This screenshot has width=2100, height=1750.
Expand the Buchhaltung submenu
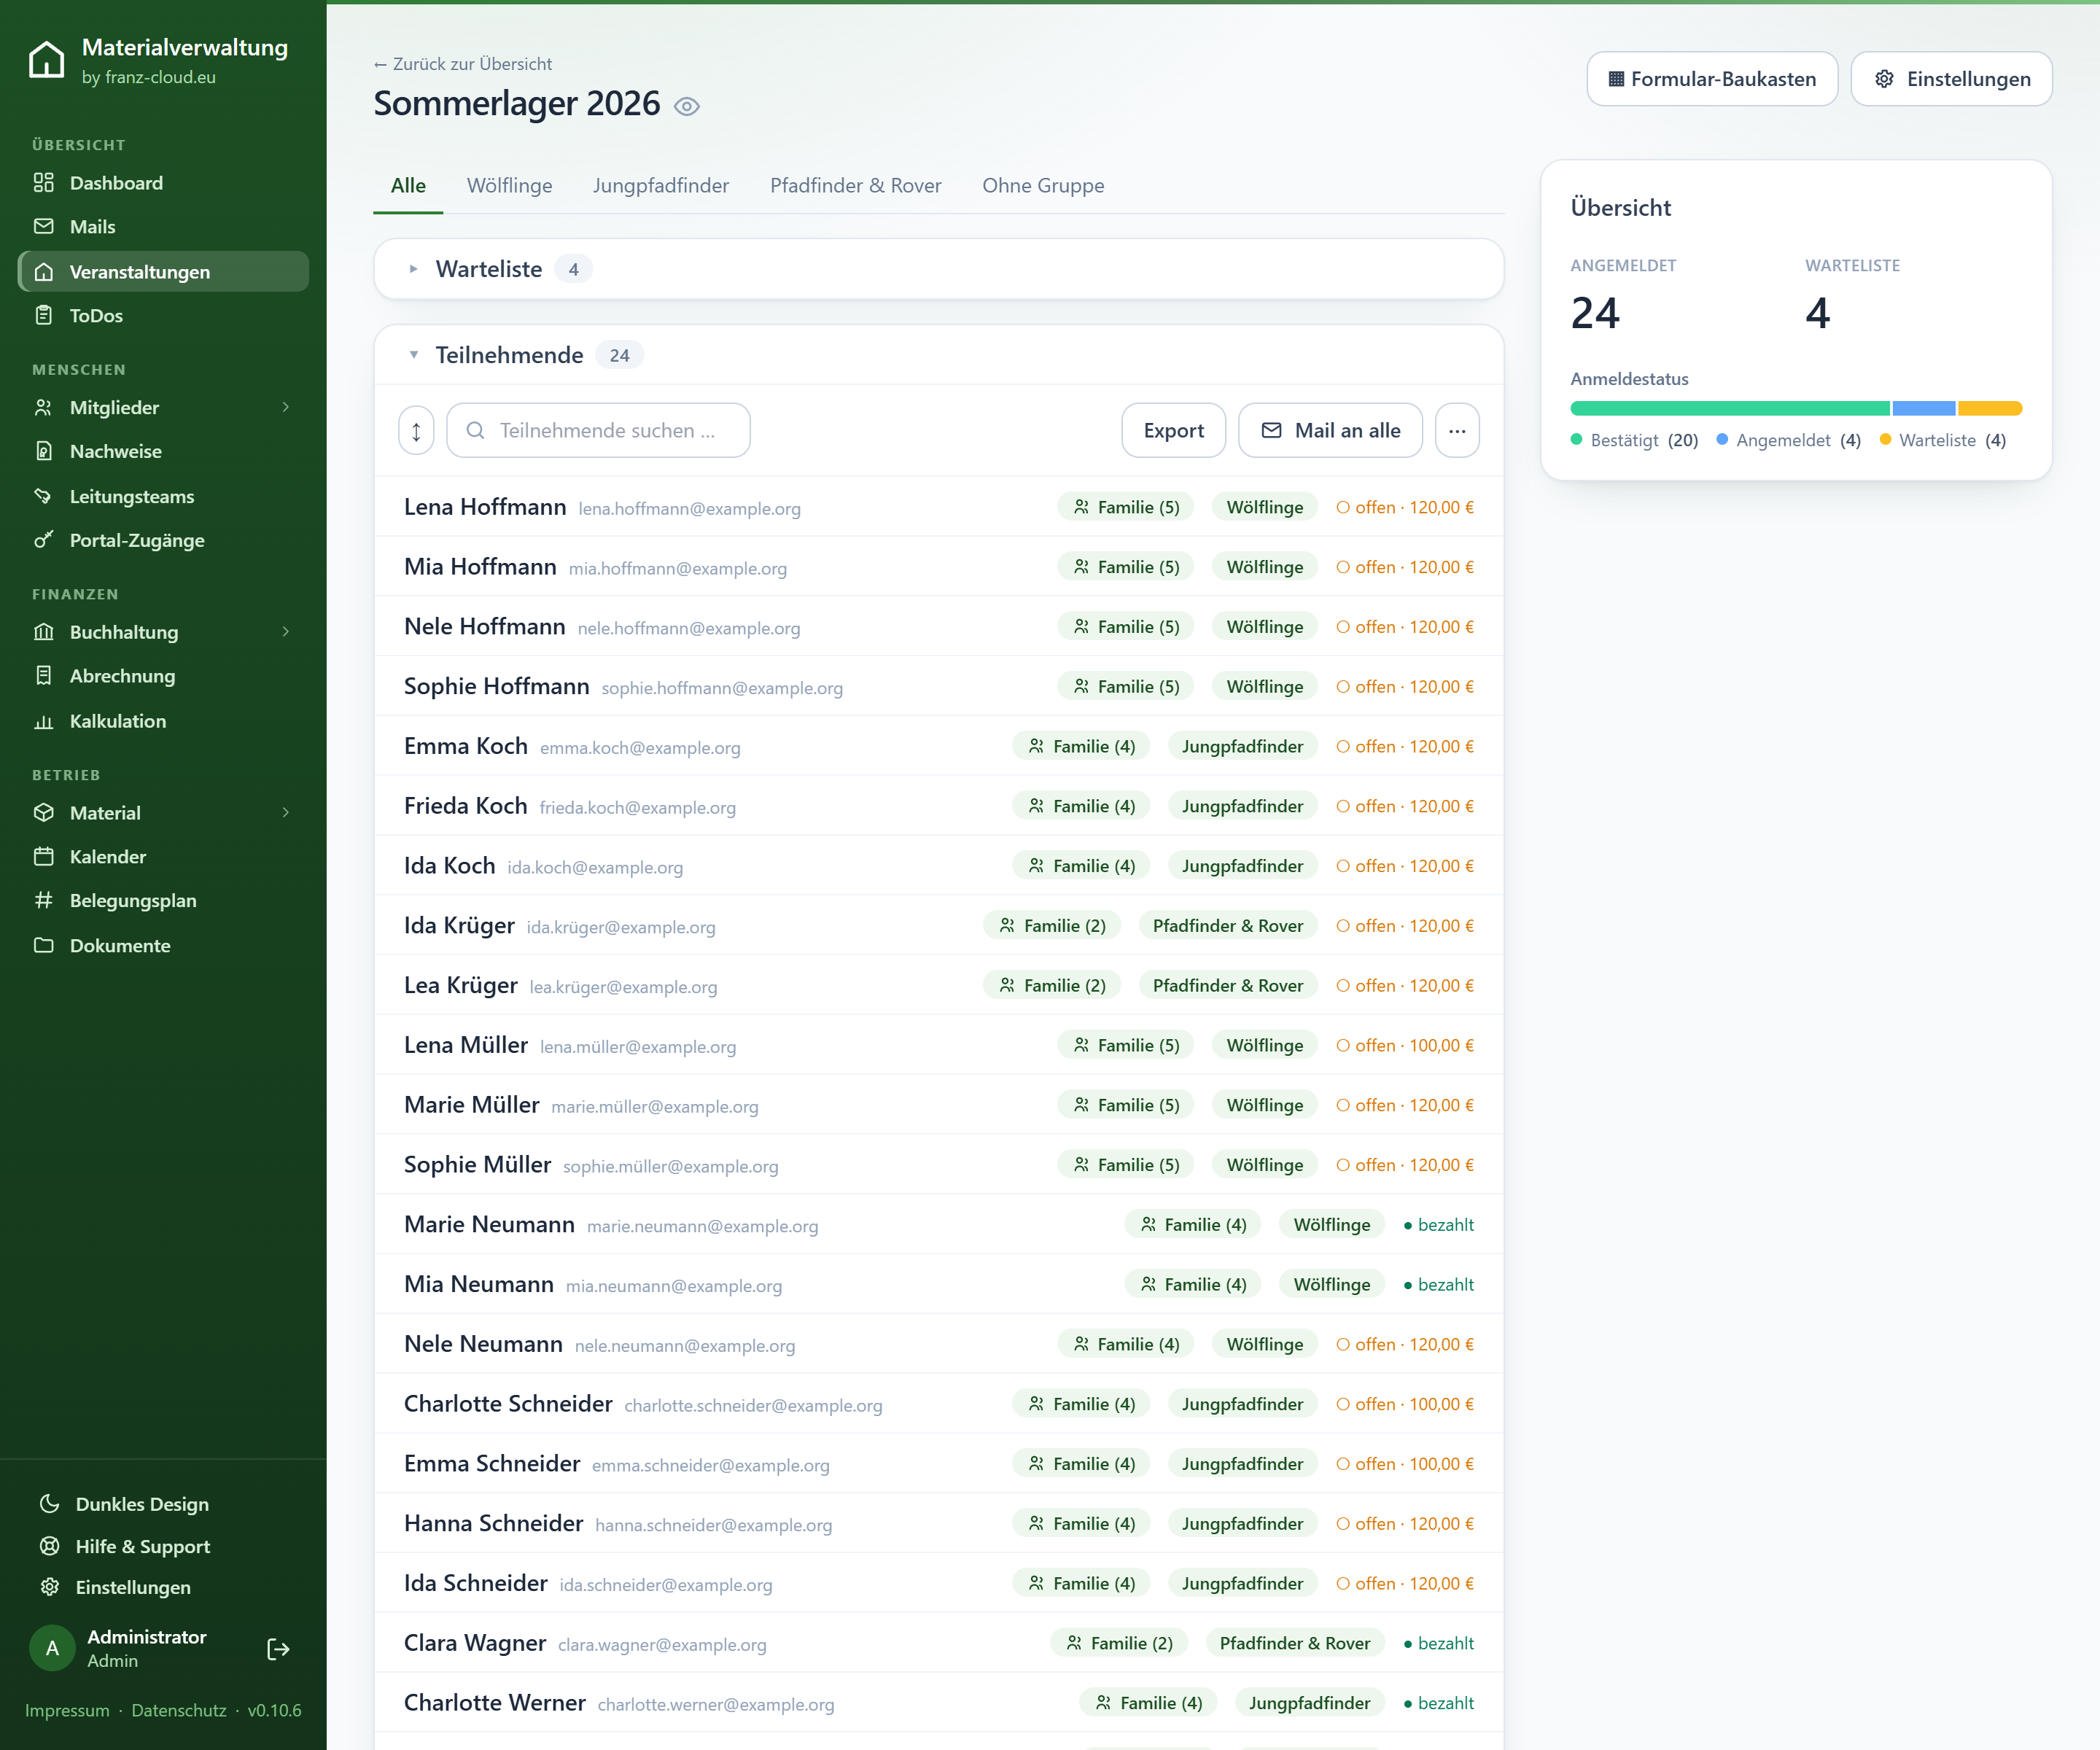(286, 632)
